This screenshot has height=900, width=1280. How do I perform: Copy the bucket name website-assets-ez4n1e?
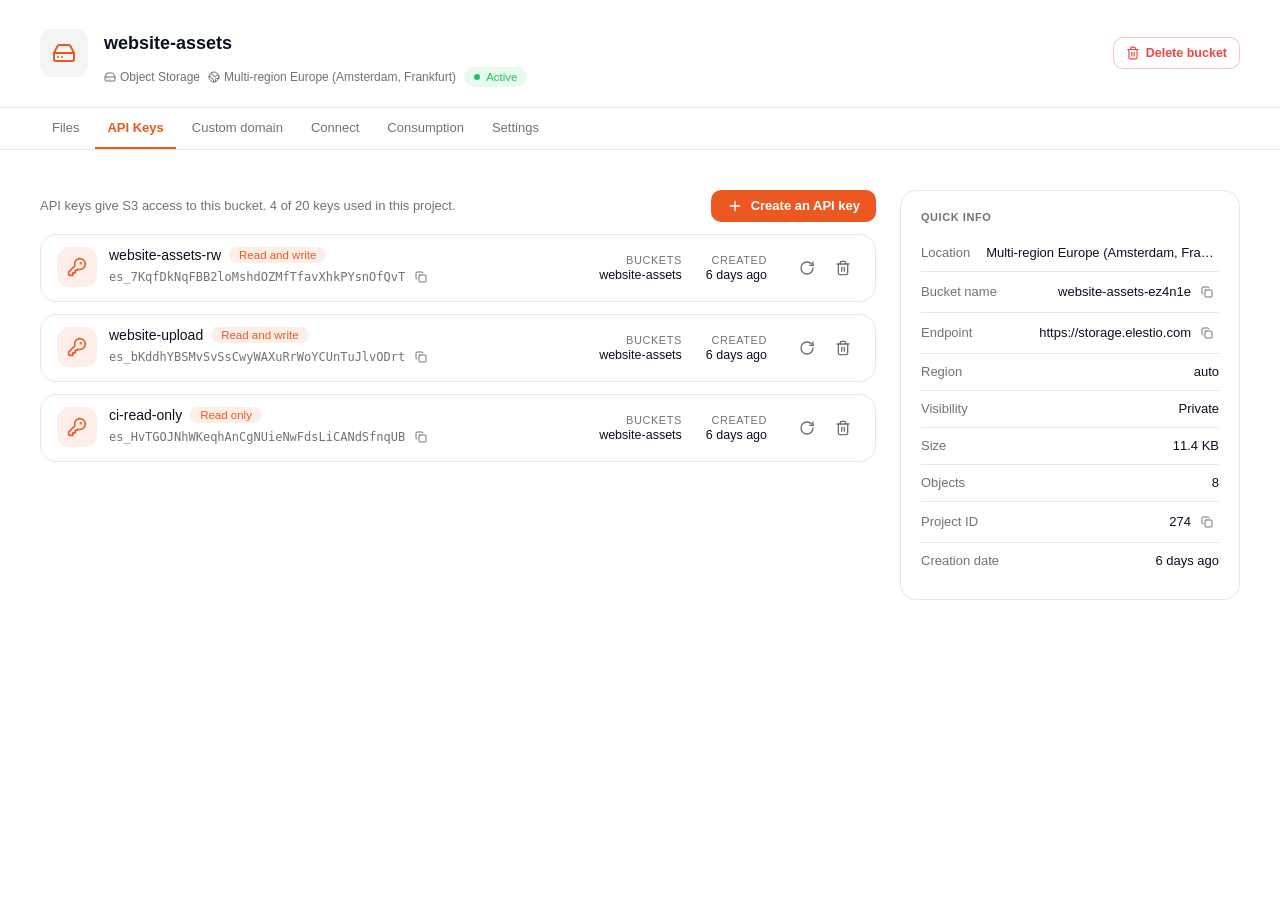pyautogui.click(x=1207, y=292)
